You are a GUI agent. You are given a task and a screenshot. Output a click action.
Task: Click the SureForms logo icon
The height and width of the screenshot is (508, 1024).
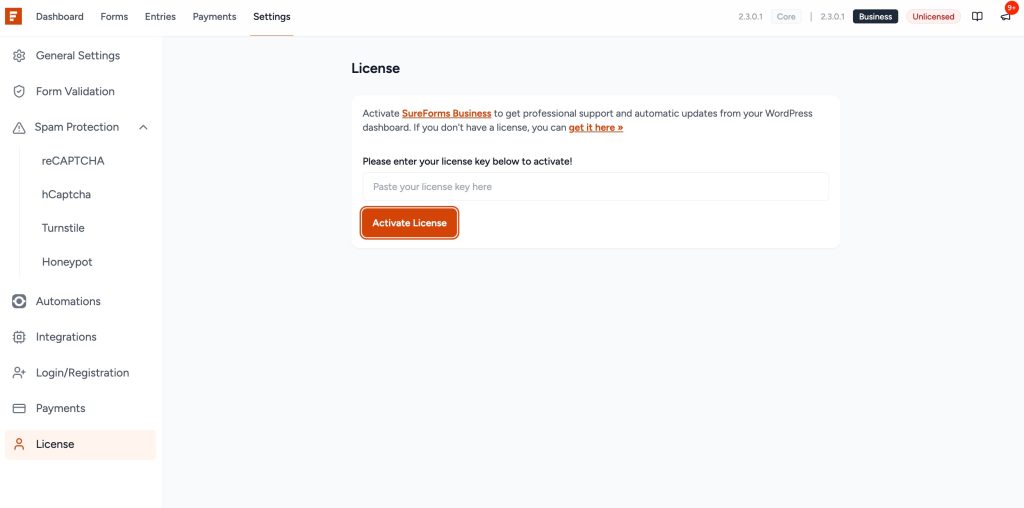[14, 16]
